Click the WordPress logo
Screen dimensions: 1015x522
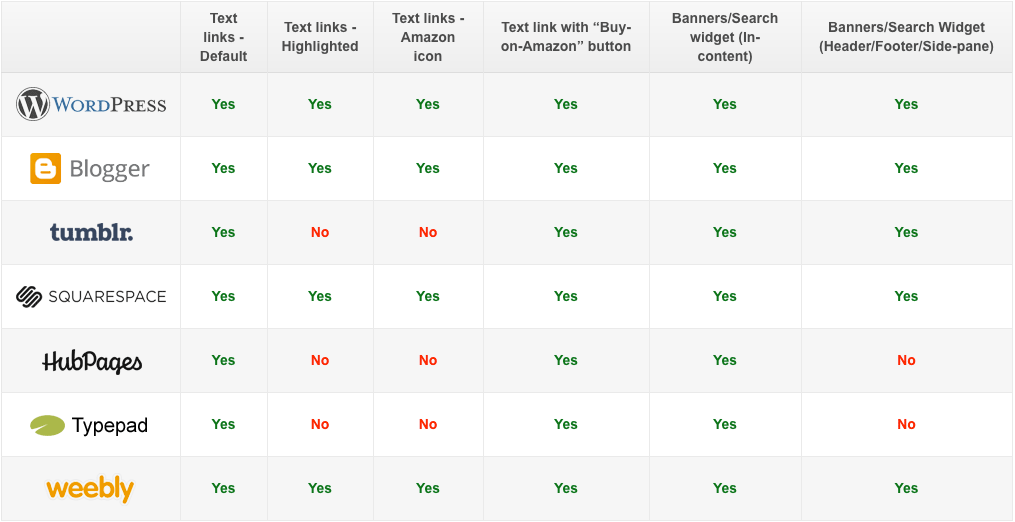[91, 104]
